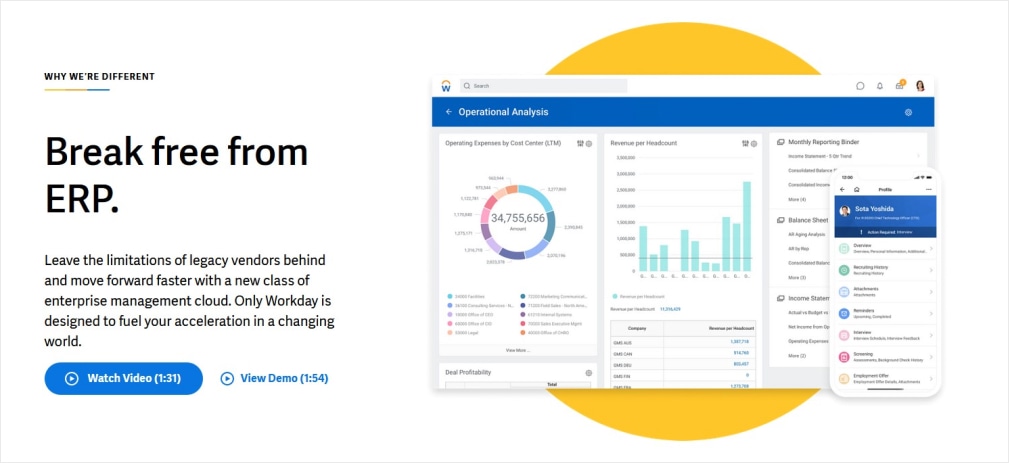Open the Operational Analysis settings gear

pyautogui.click(x=908, y=112)
